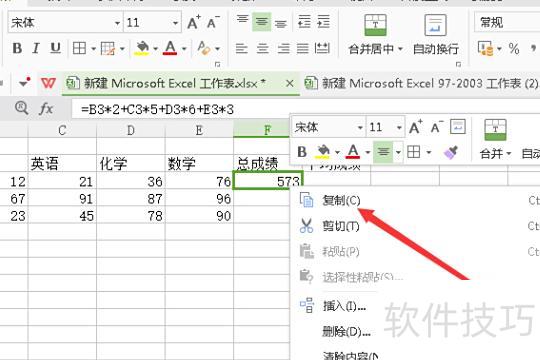Click the percent style icon

(x=514, y=49)
